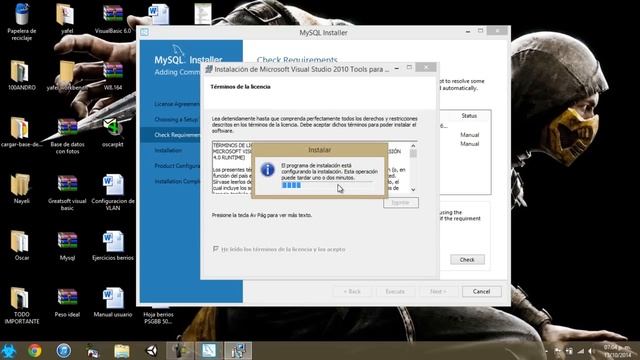Open Greatsoft visual basic archive icon
Image resolution: width=640 pixels, height=360 pixels.
pyautogui.click(x=67, y=192)
